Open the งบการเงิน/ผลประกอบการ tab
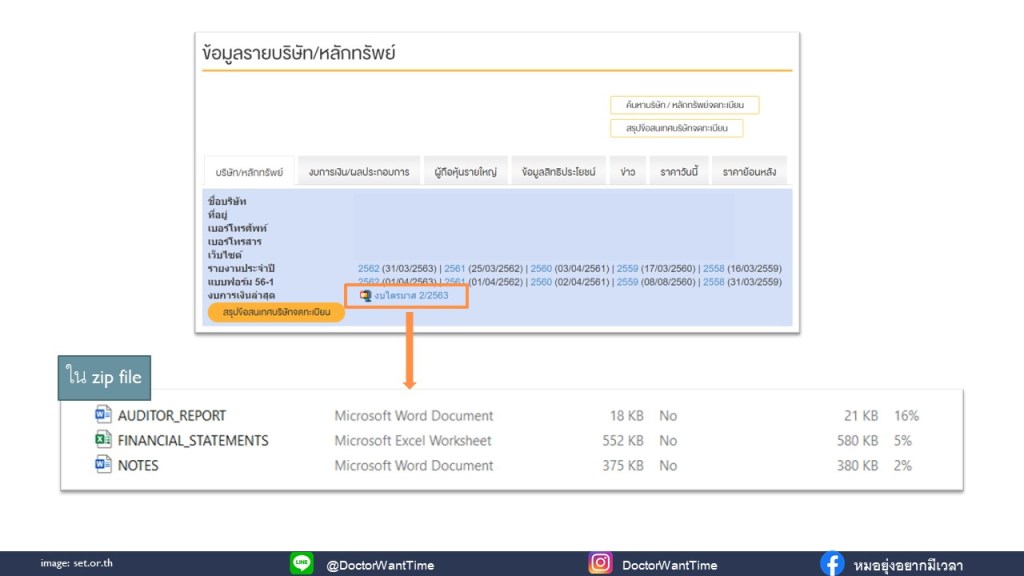 pos(359,172)
